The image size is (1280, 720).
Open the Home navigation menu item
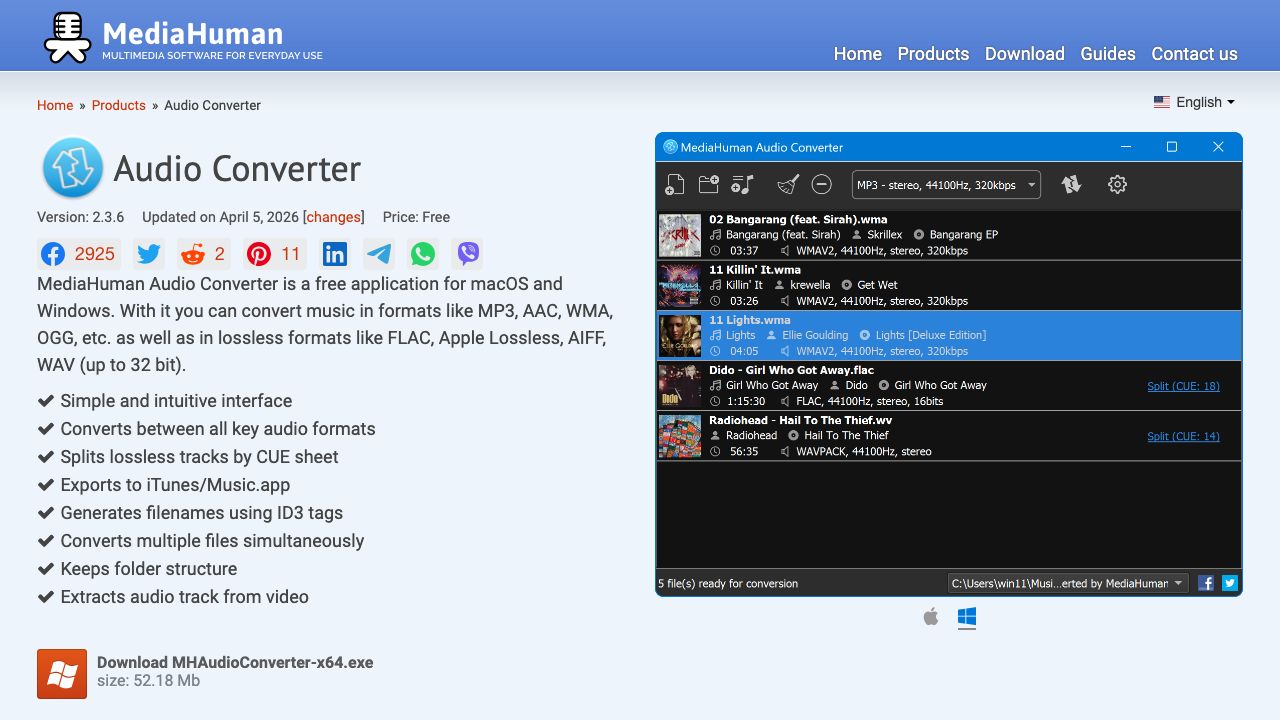tap(858, 54)
